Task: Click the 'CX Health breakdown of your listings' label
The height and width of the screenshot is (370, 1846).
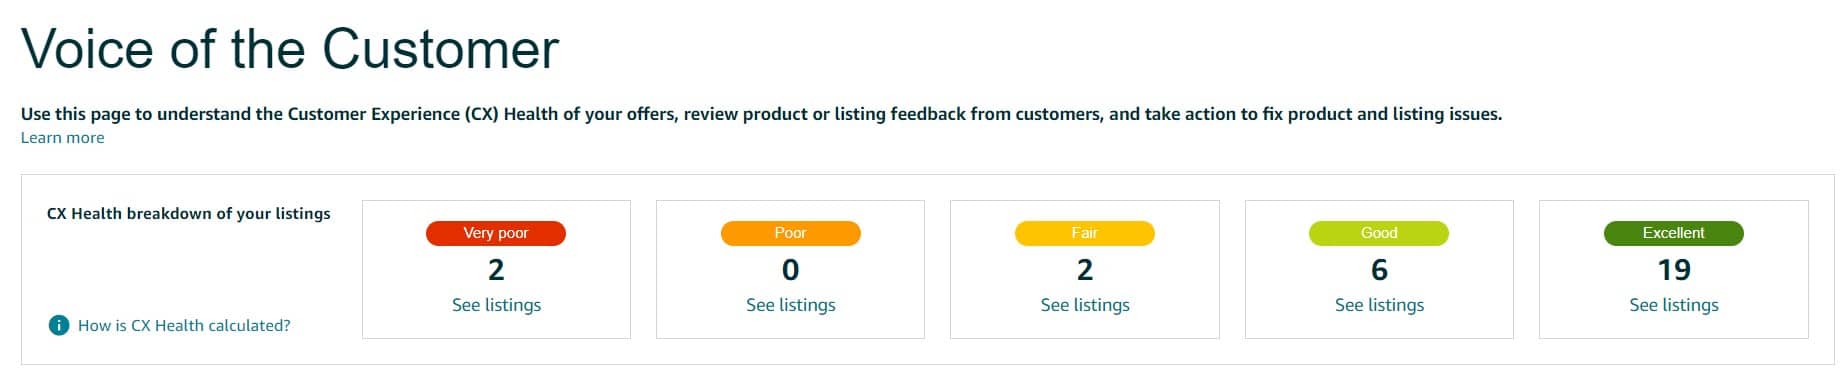Action: pyautogui.click(x=189, y=213)
